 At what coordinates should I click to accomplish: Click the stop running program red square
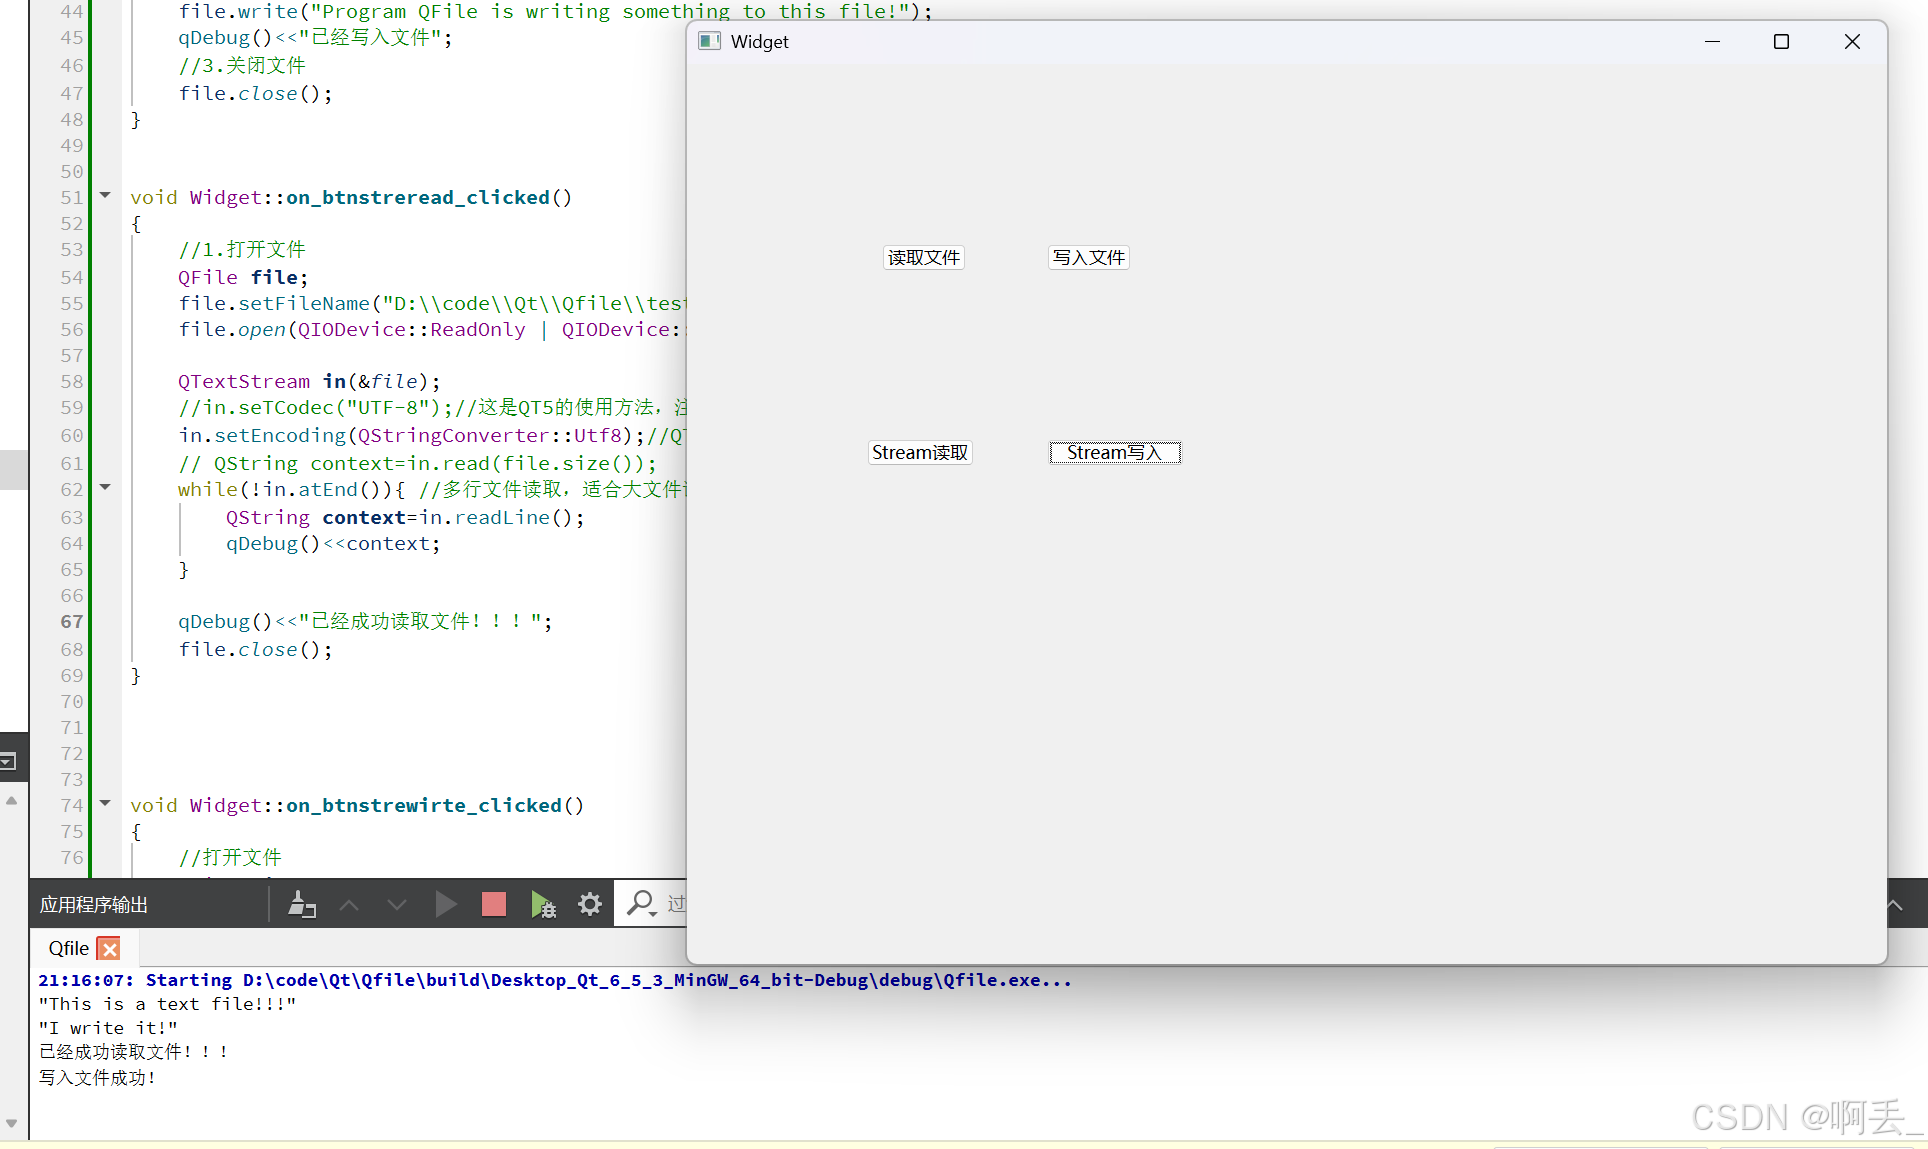[494, 905]
